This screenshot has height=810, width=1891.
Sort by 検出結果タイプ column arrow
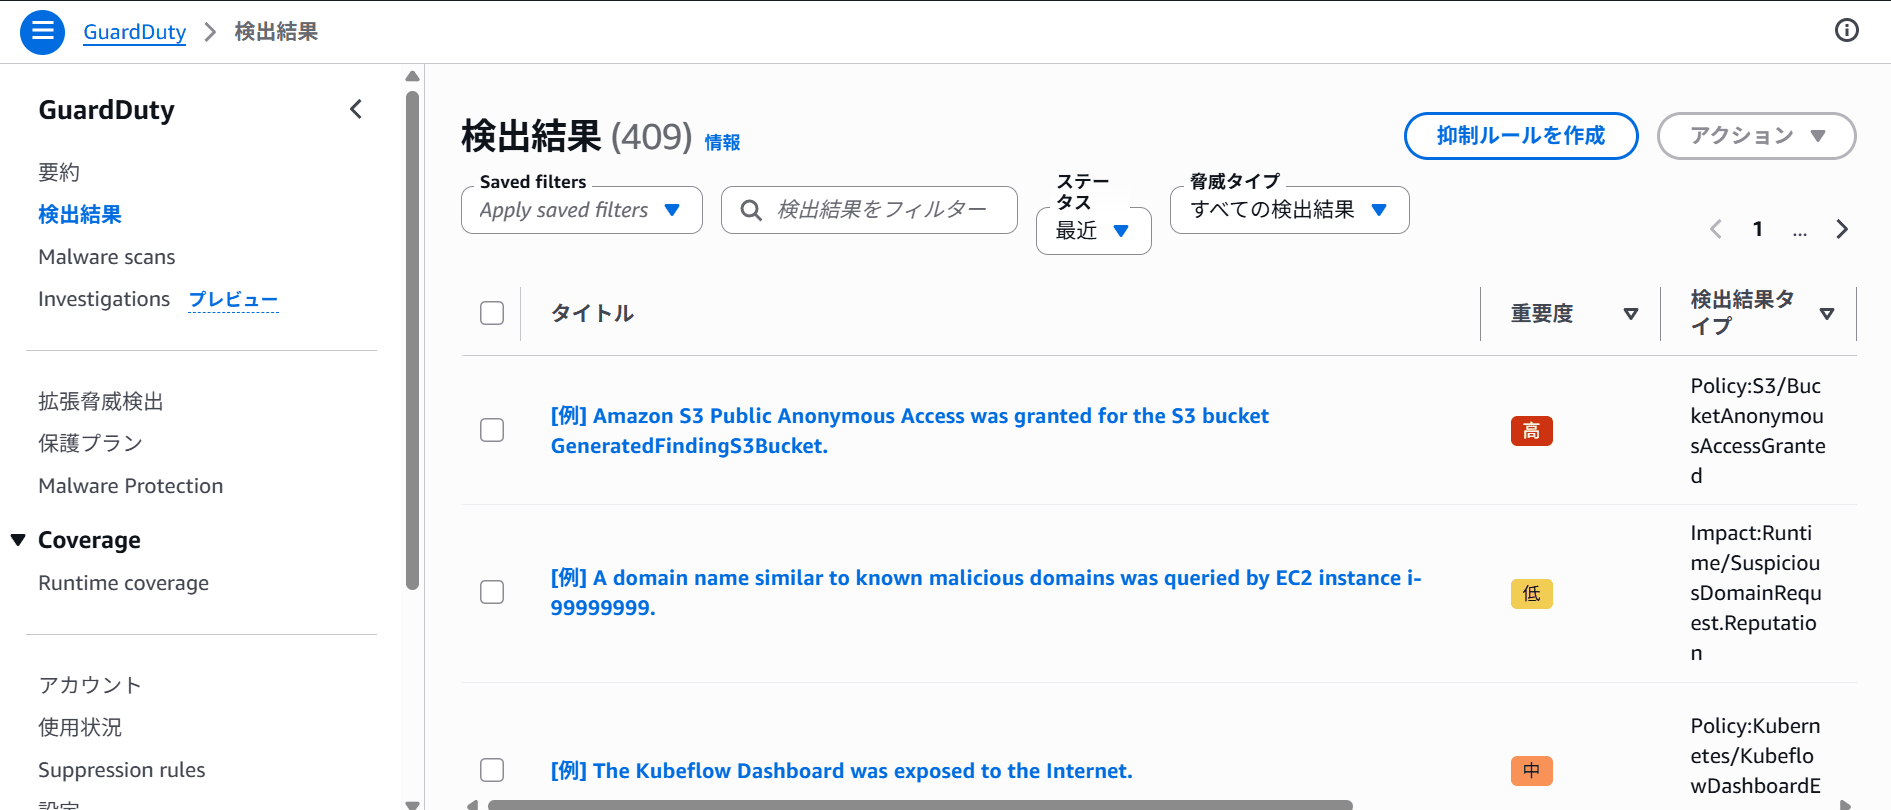coord(1827,314)
